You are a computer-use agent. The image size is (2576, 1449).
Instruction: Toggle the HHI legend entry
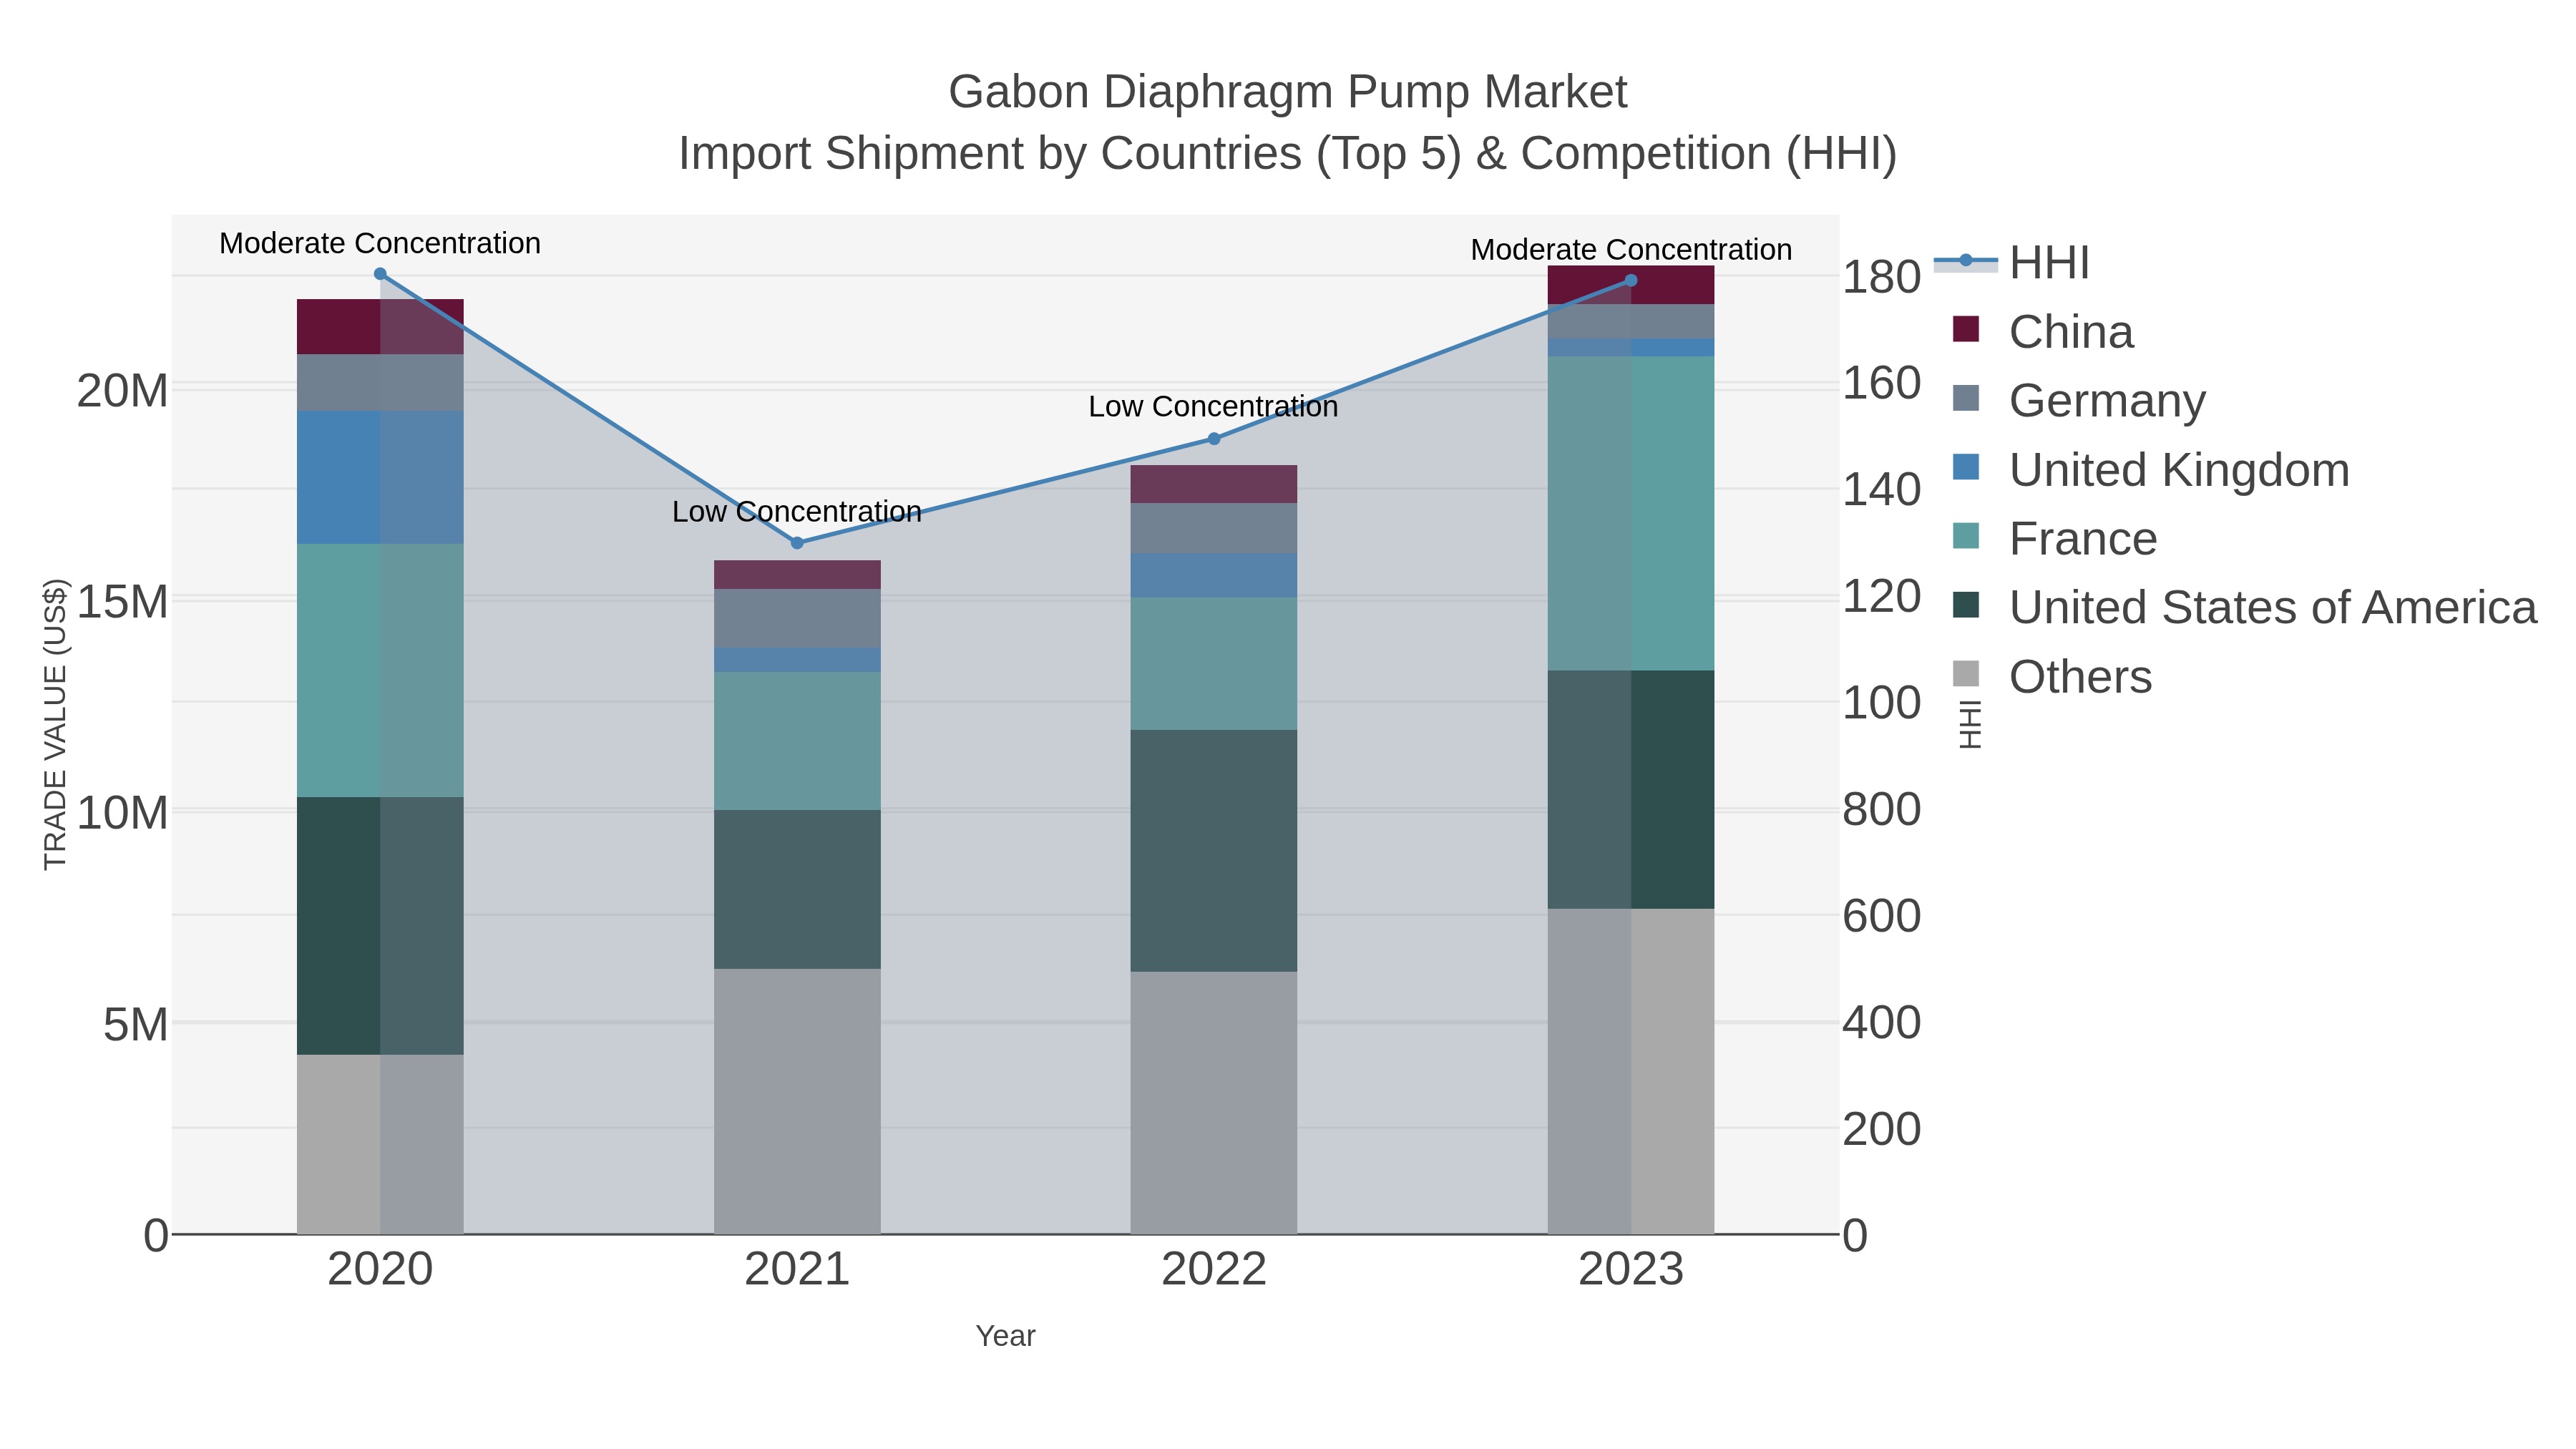tap(2012, 263)
